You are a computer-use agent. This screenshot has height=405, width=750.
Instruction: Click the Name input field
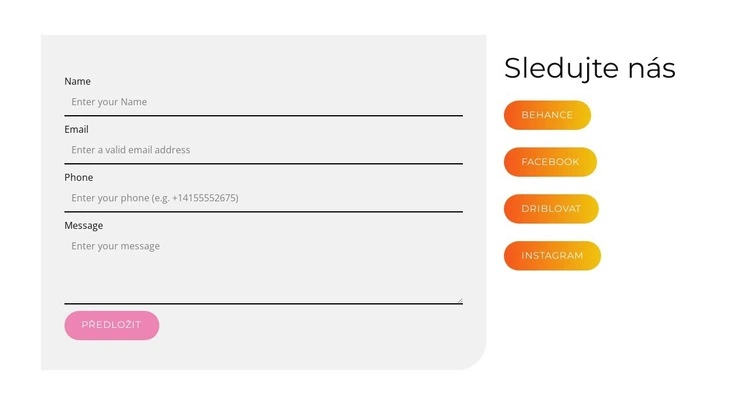pos(263,102)
